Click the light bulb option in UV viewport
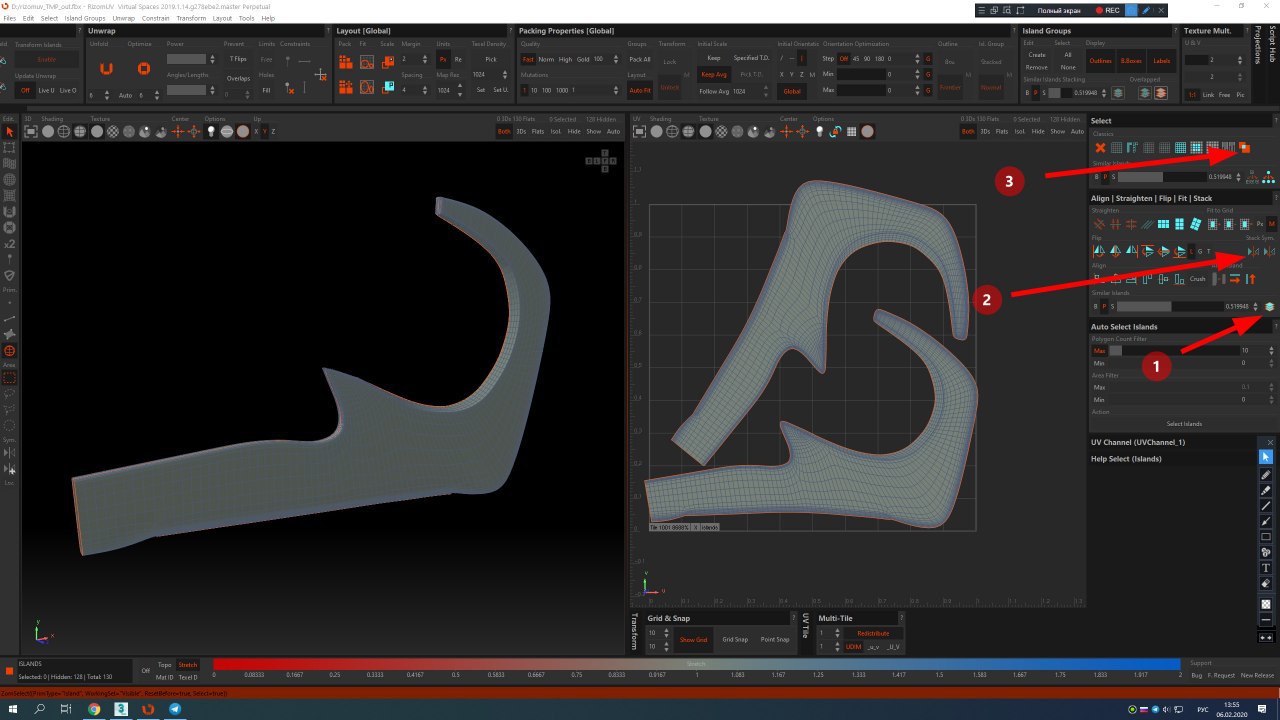Screen dimensions: 1280x720 (x=819, y=131)
